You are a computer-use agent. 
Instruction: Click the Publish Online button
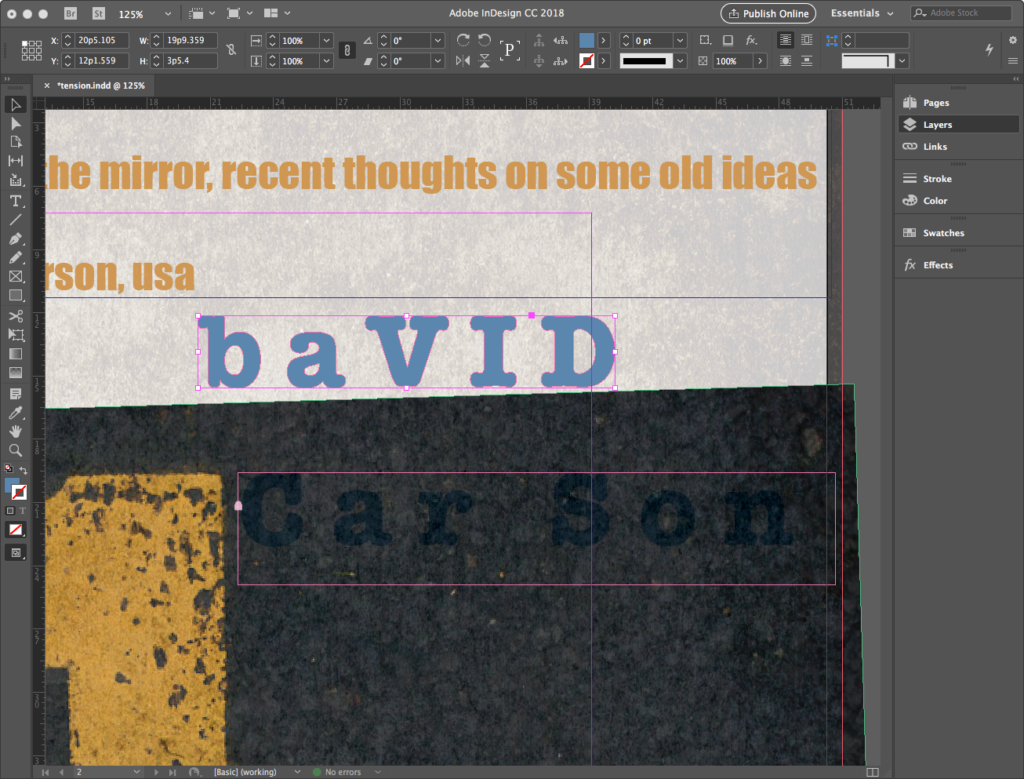click(x=768, y=13)
